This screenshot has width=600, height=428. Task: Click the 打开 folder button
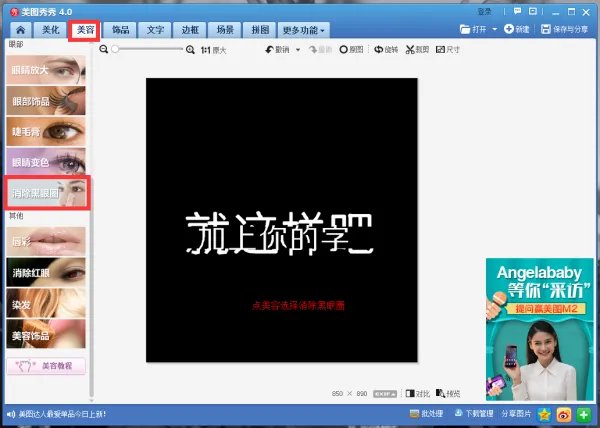473,29
